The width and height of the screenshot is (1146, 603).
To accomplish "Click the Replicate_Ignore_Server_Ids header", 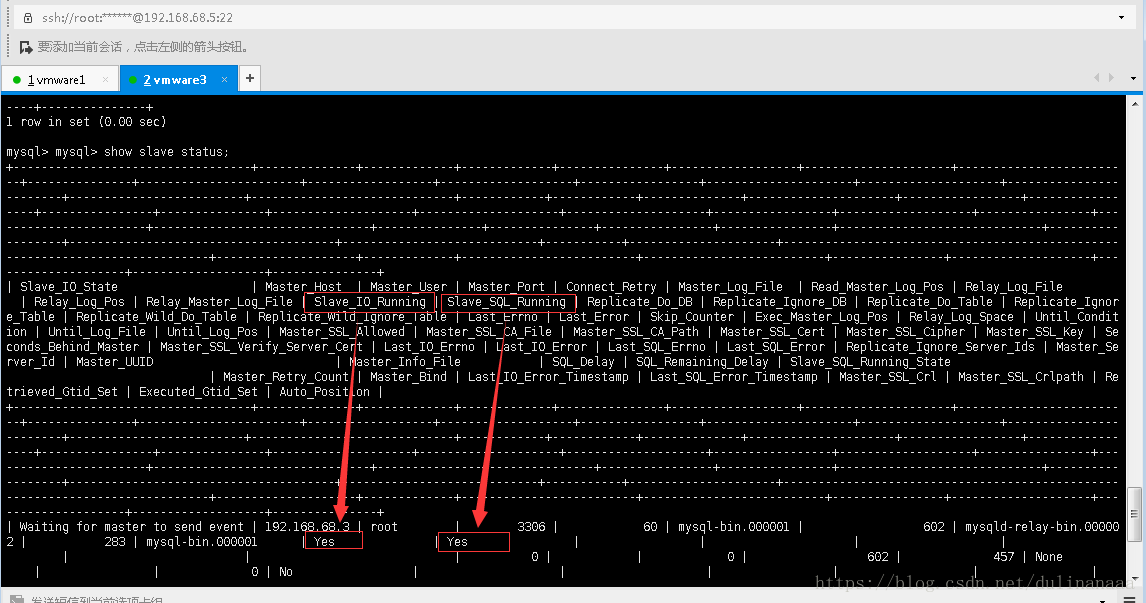I will pyautogui.click(x=940, y=346).
